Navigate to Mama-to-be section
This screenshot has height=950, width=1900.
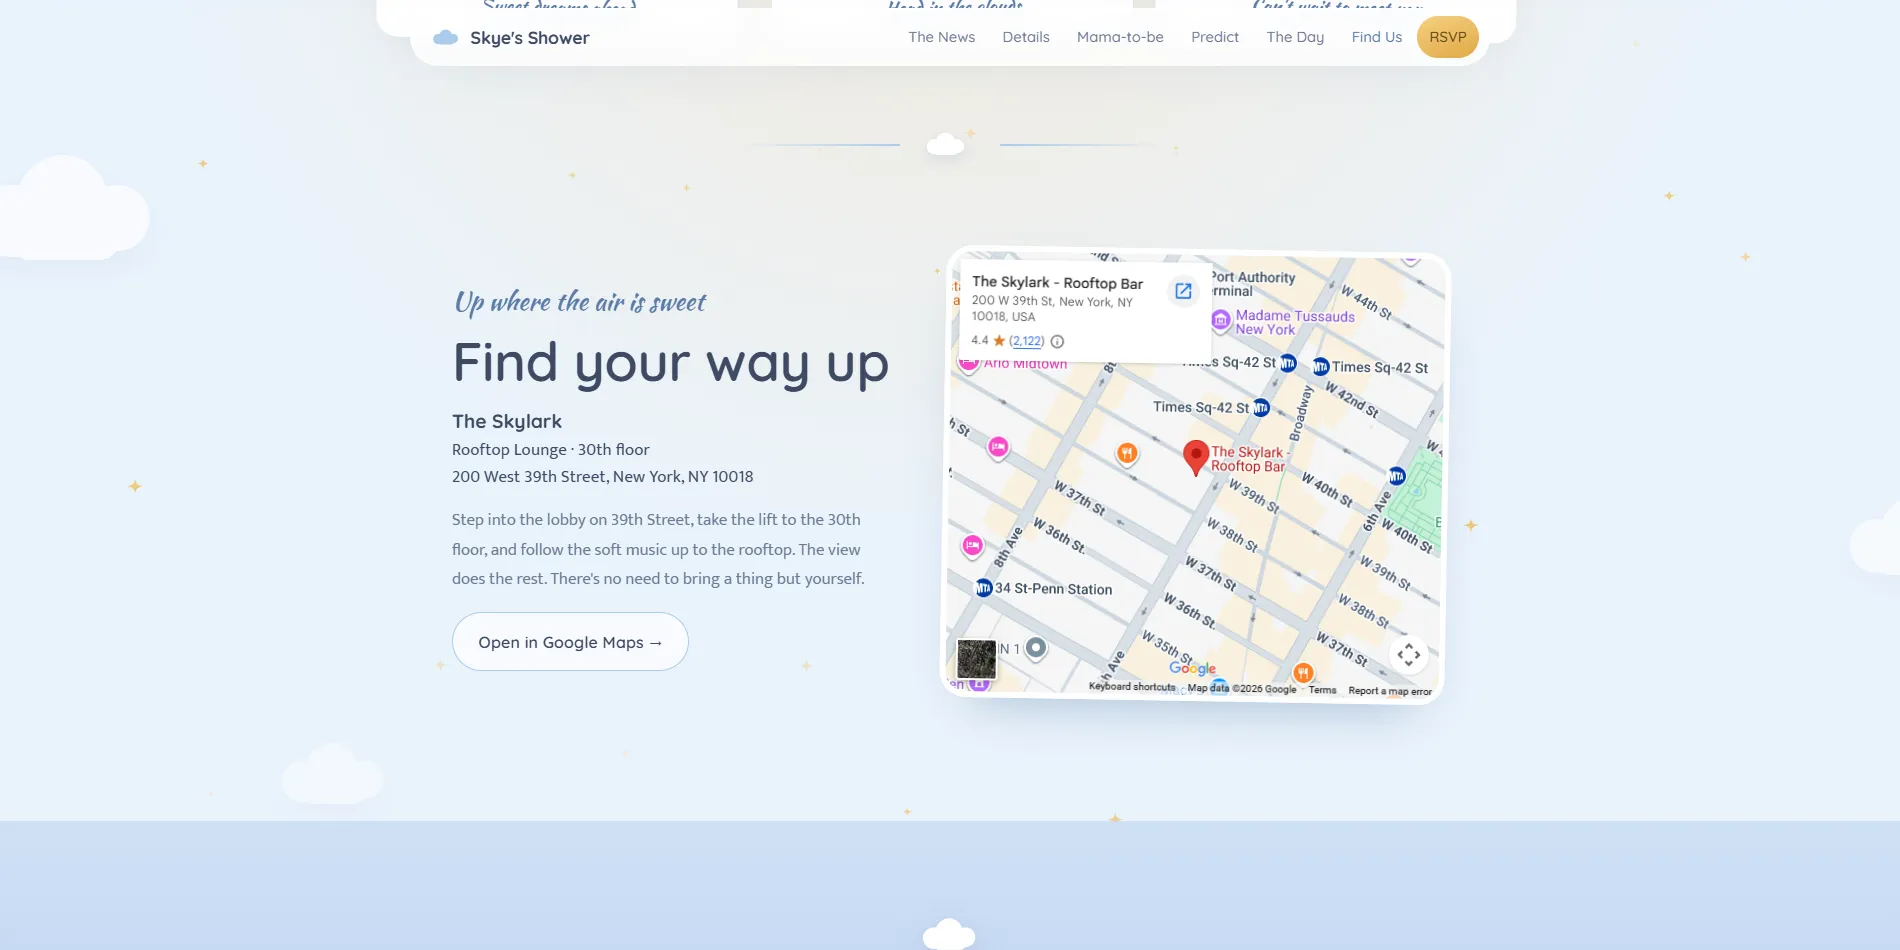coord(1120,37)
